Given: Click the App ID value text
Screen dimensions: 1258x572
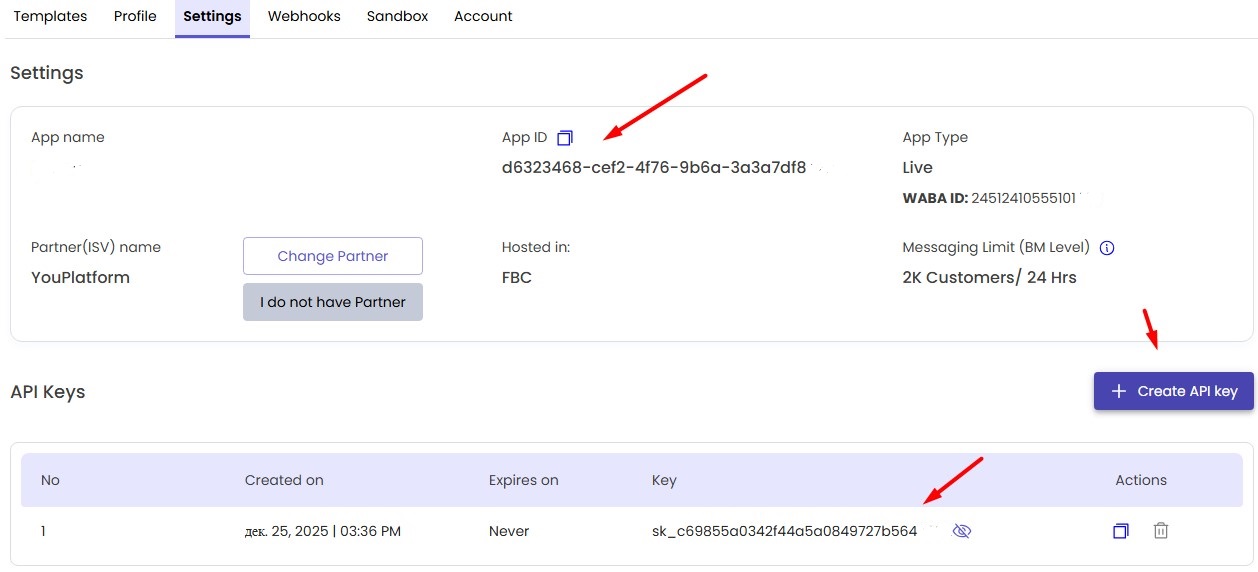Looking at the screenshot, I should (x=654, y=168).
